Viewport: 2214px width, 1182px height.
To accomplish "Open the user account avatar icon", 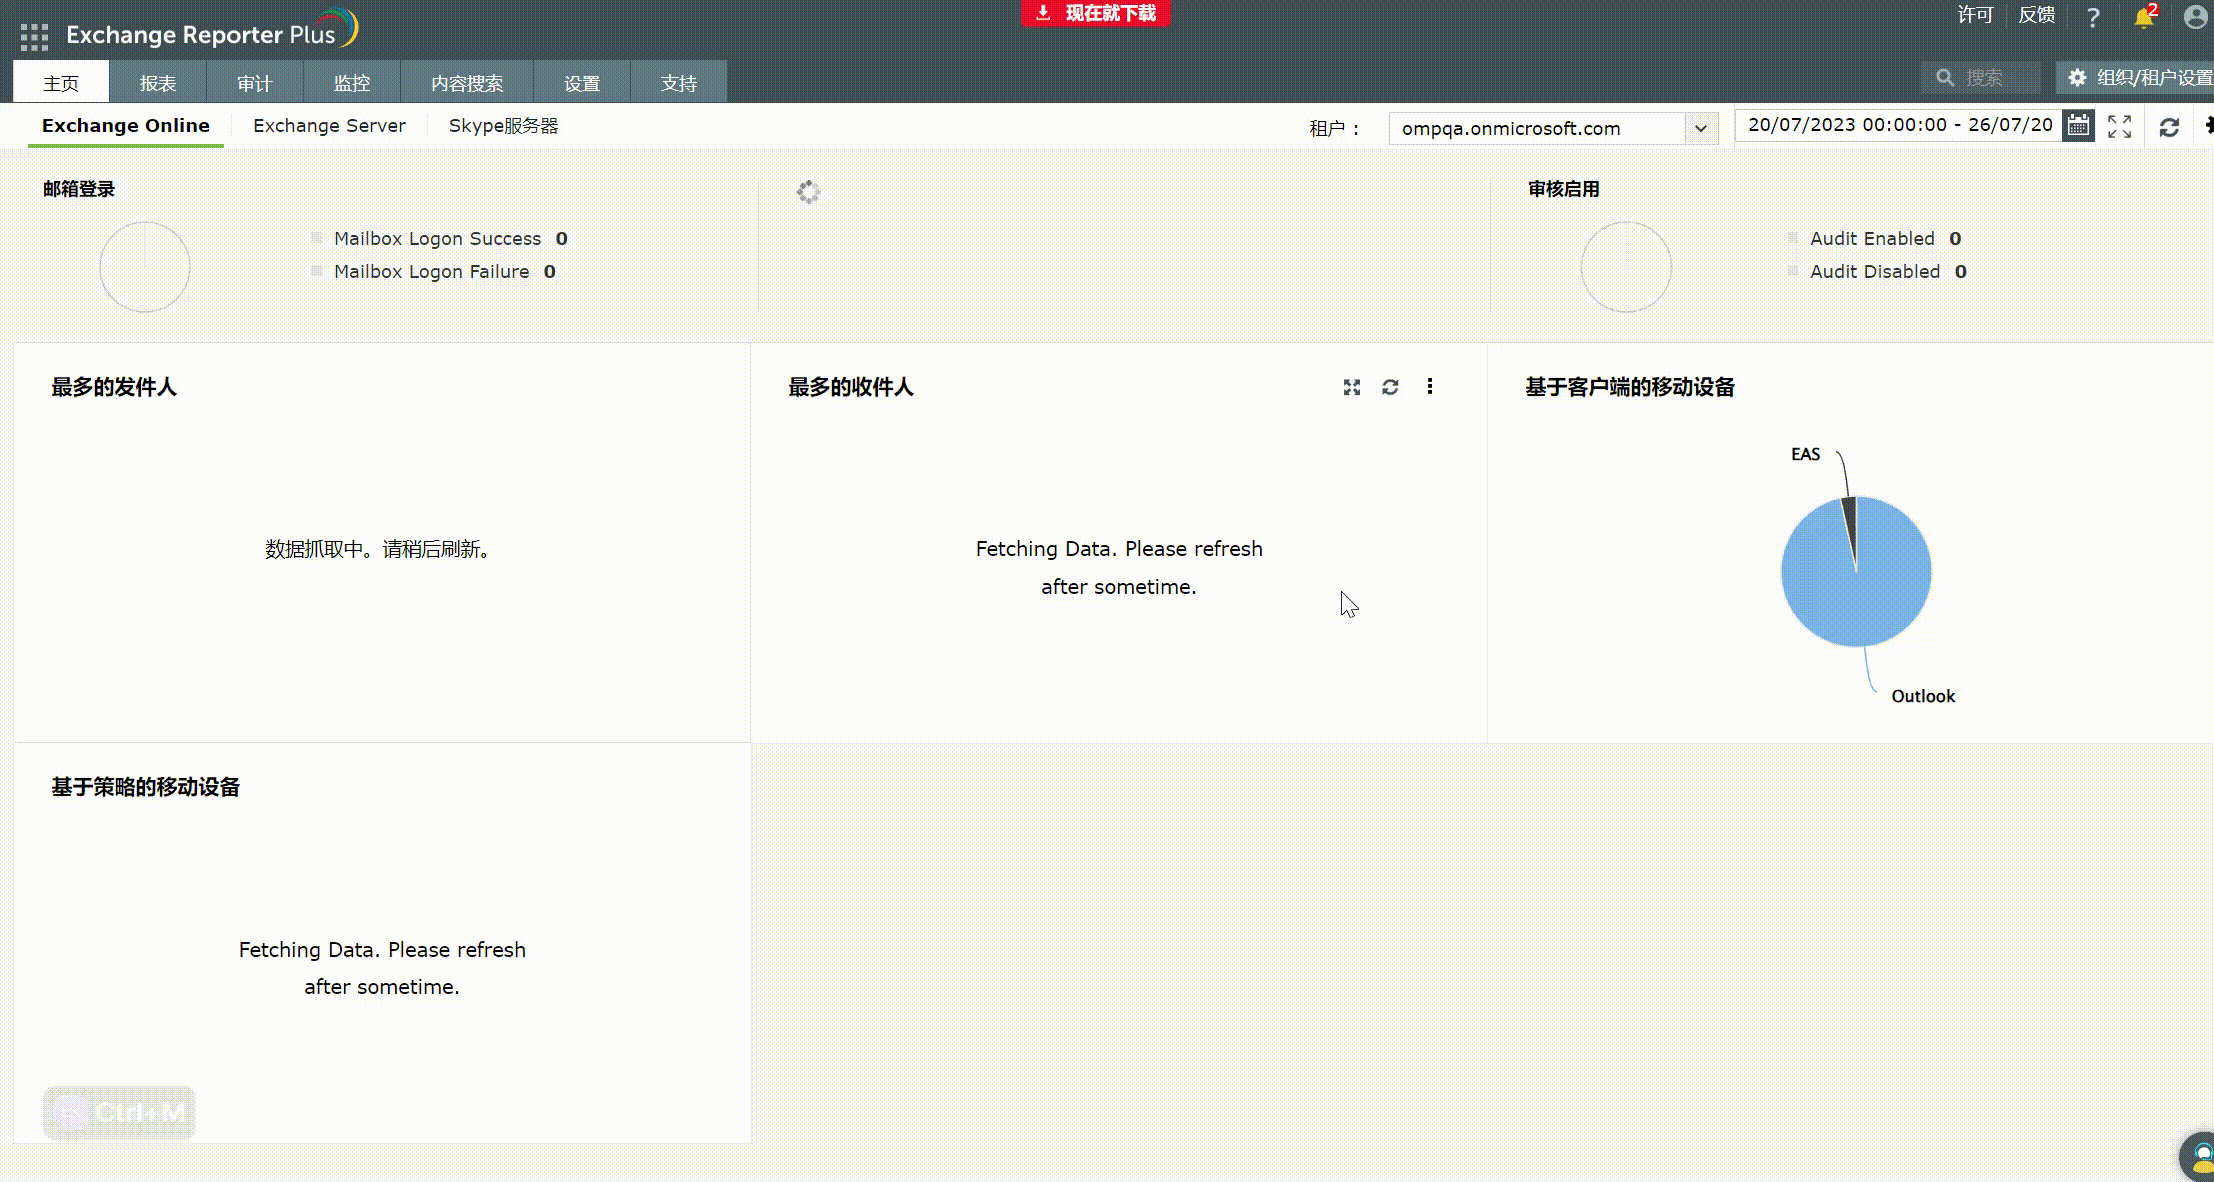I will click(2196, 17).
